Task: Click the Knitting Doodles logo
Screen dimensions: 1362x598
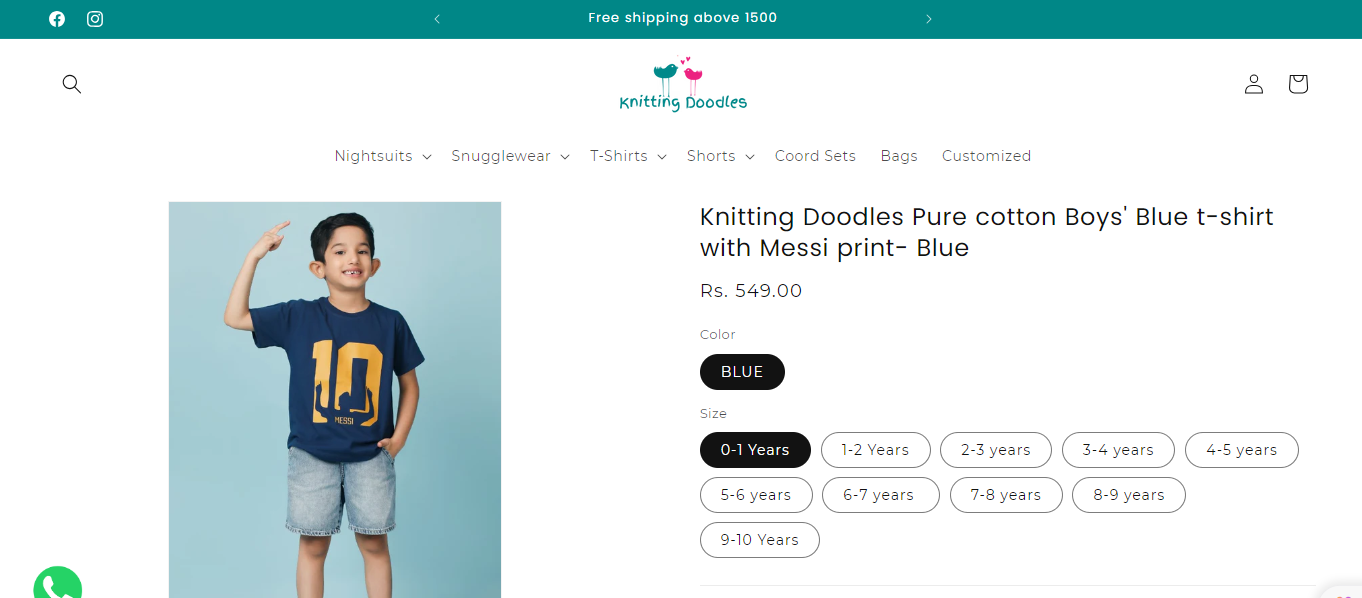Action: (x=683, y=85)
